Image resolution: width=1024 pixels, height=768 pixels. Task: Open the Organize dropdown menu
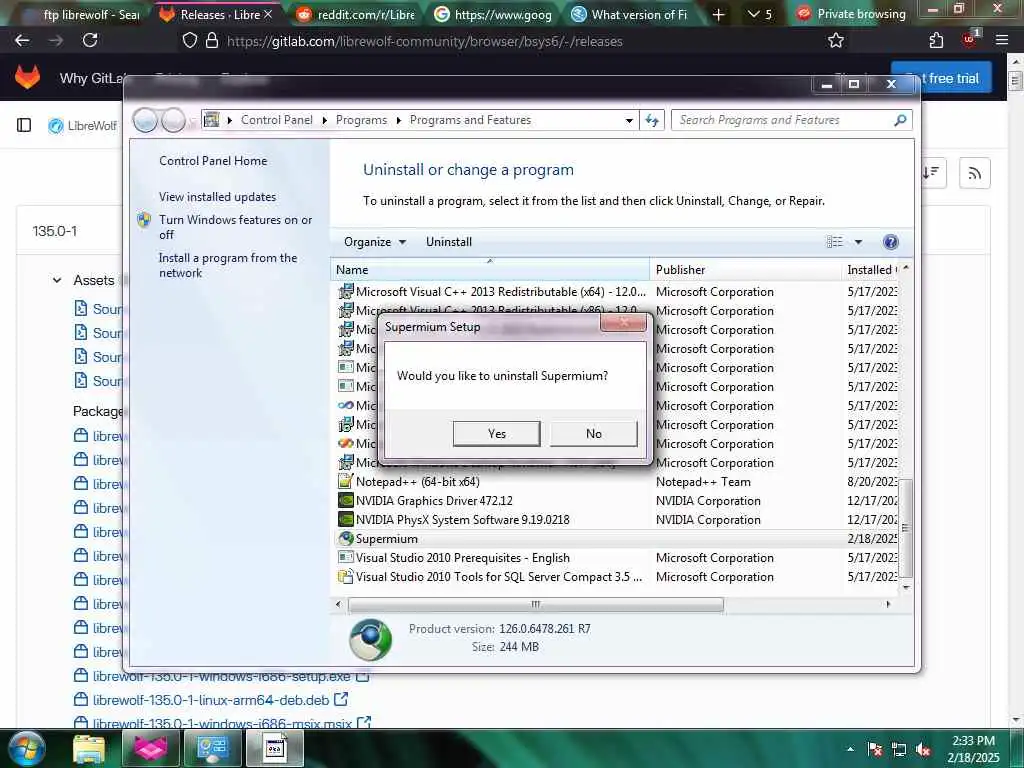(x=375, y=242)
